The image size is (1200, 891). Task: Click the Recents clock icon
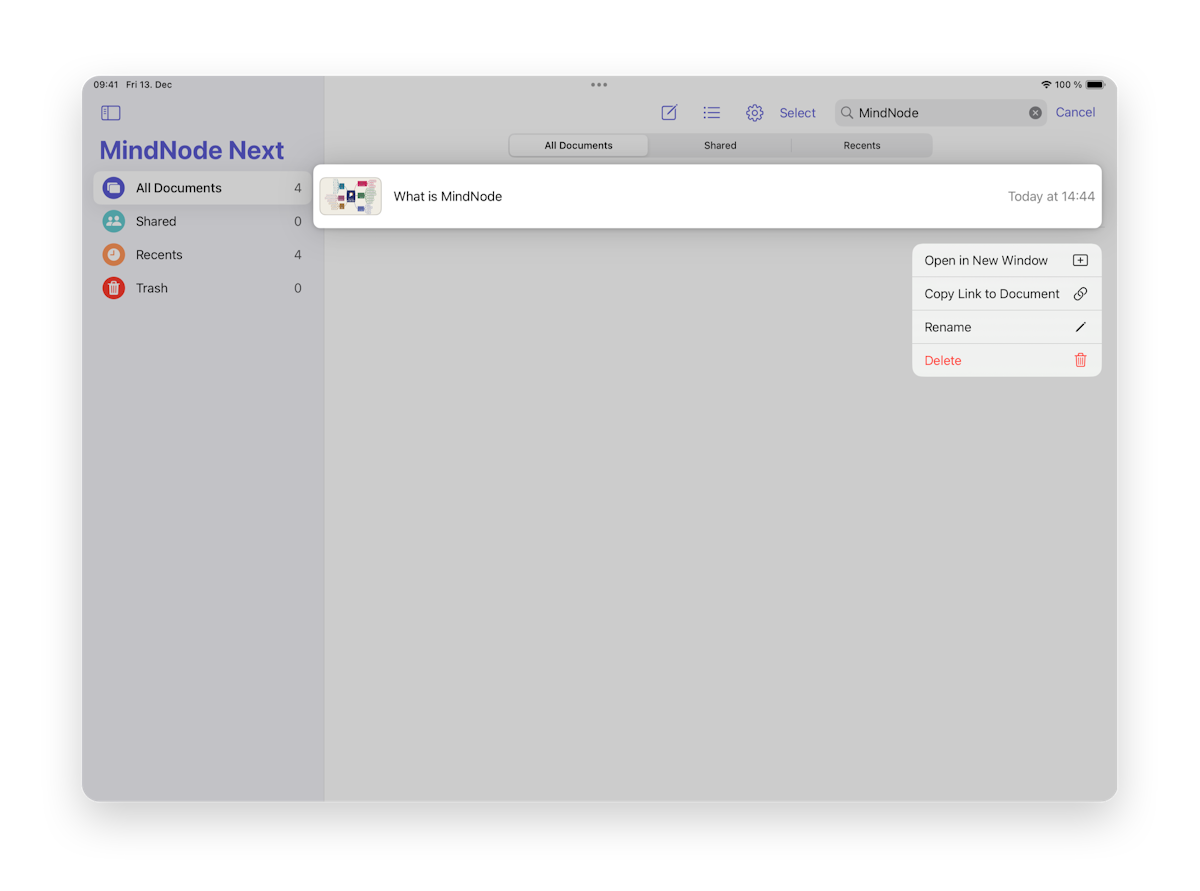(114, 255)
